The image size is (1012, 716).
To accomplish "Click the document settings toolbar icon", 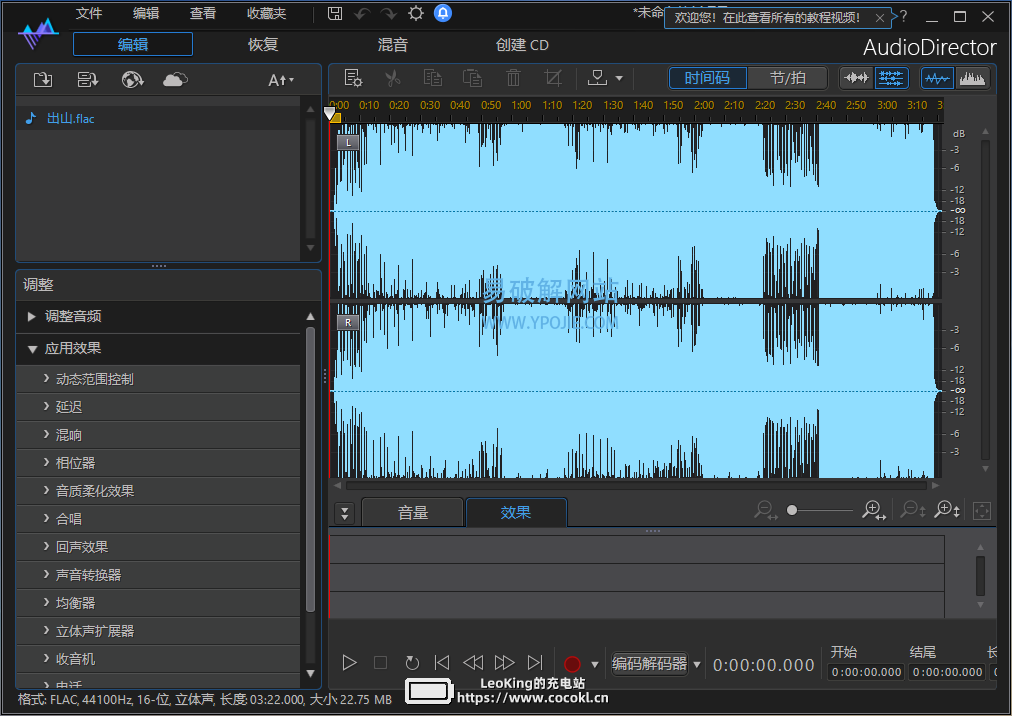I will pos(353,79).
